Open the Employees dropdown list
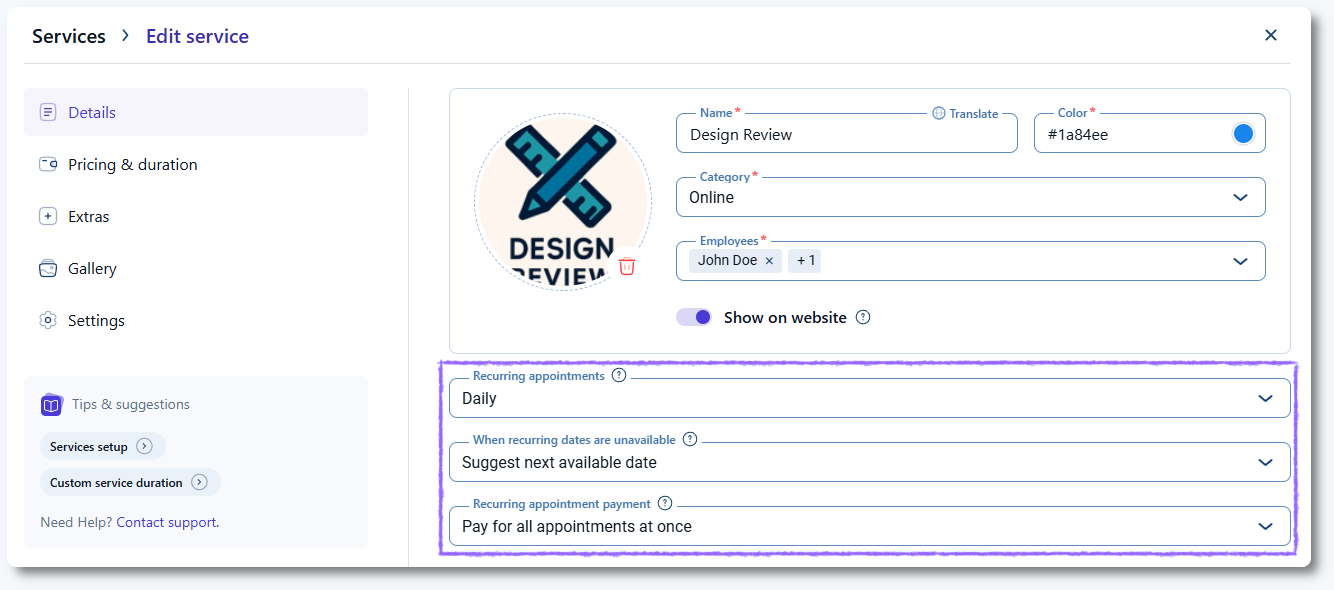 [1240, 261]
